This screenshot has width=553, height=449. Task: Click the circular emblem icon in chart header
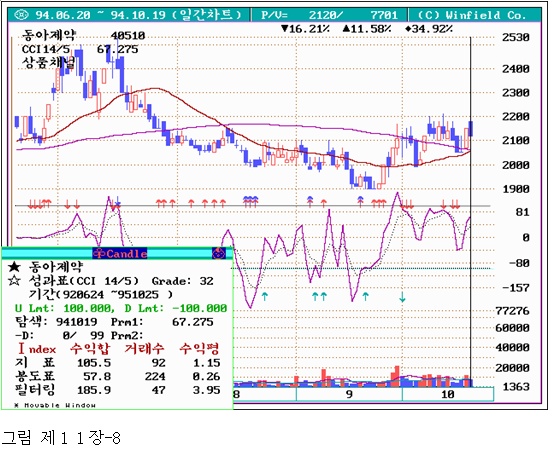[22, 15]
